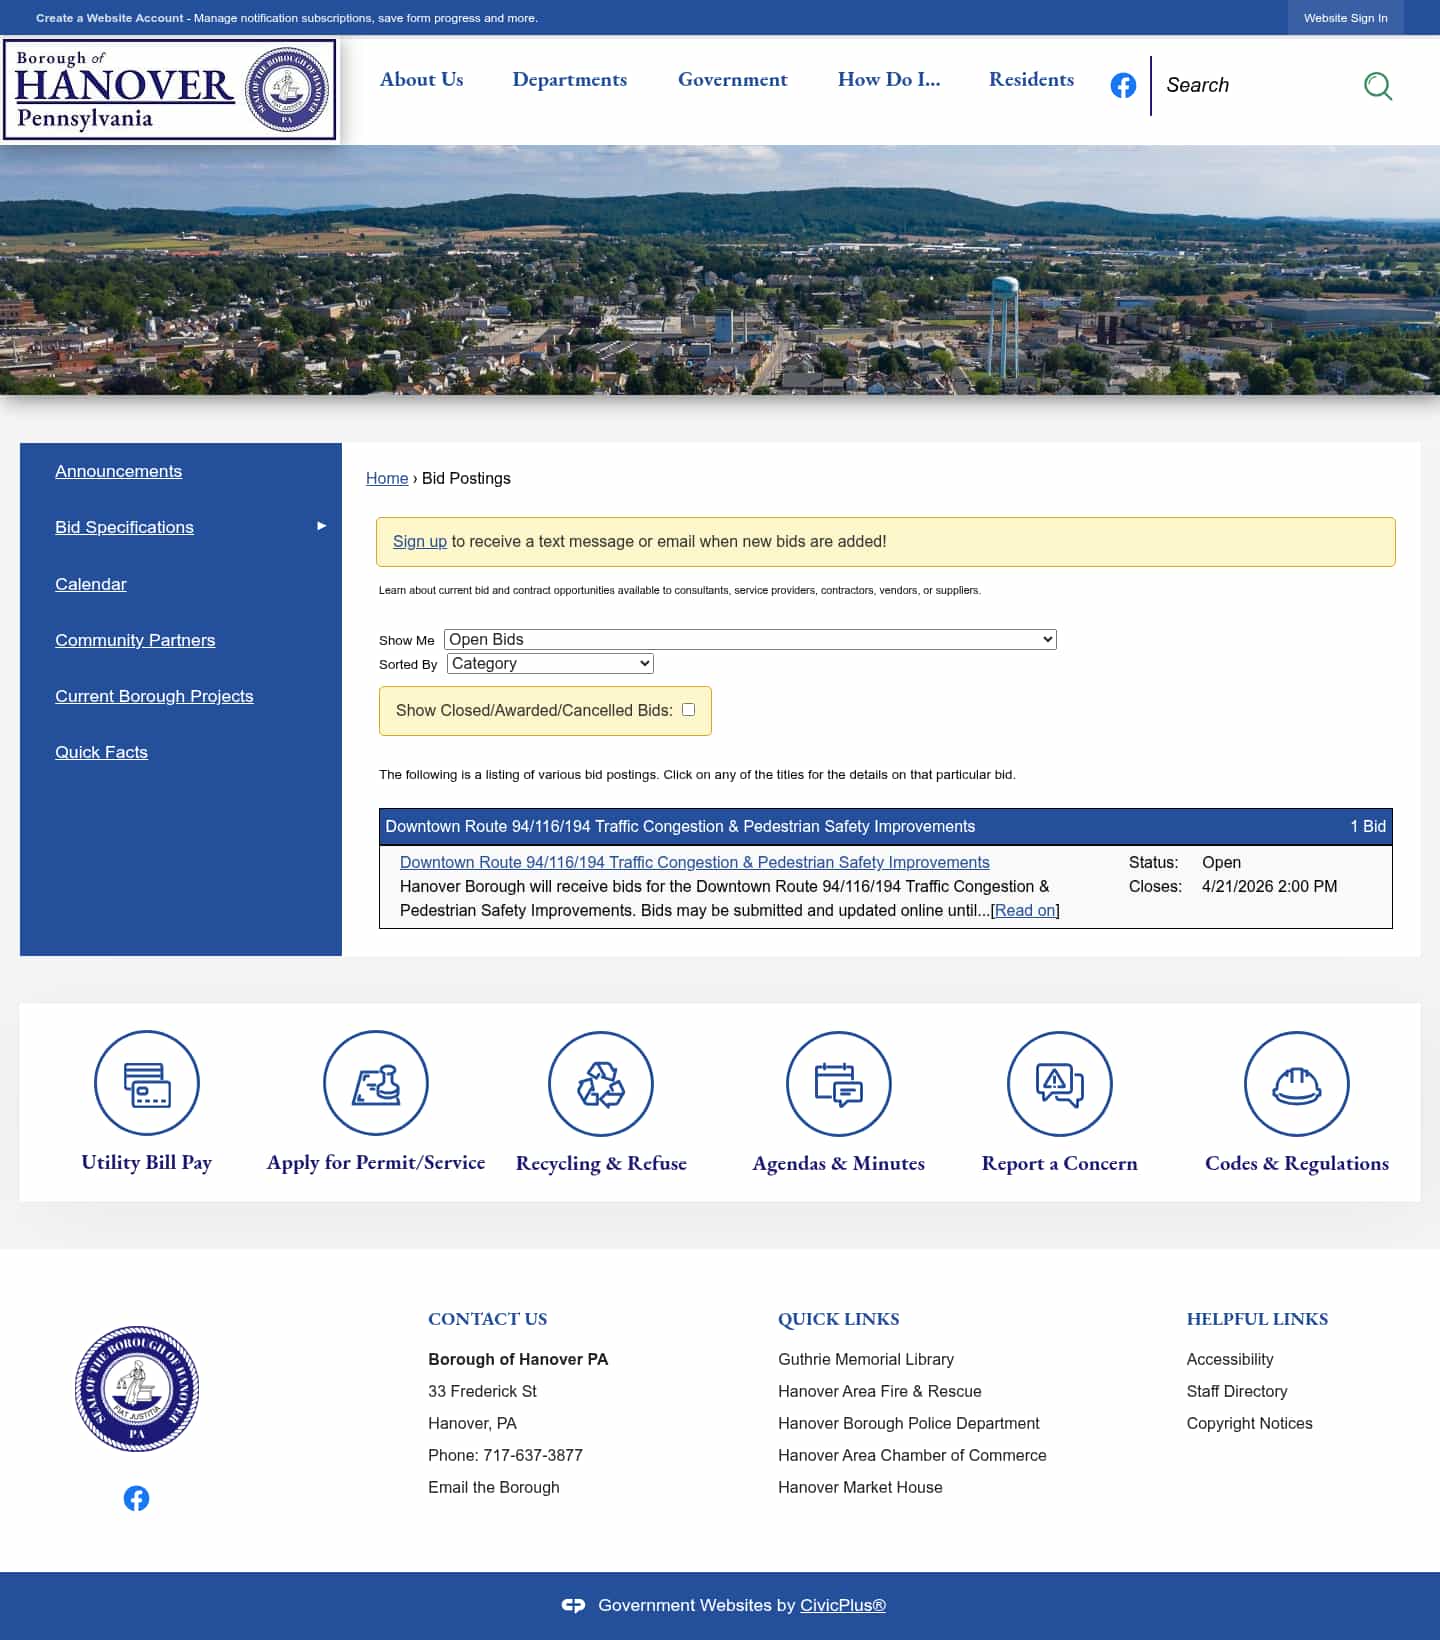
Task: Click in the Search input field
Action: pos(1255,85)
